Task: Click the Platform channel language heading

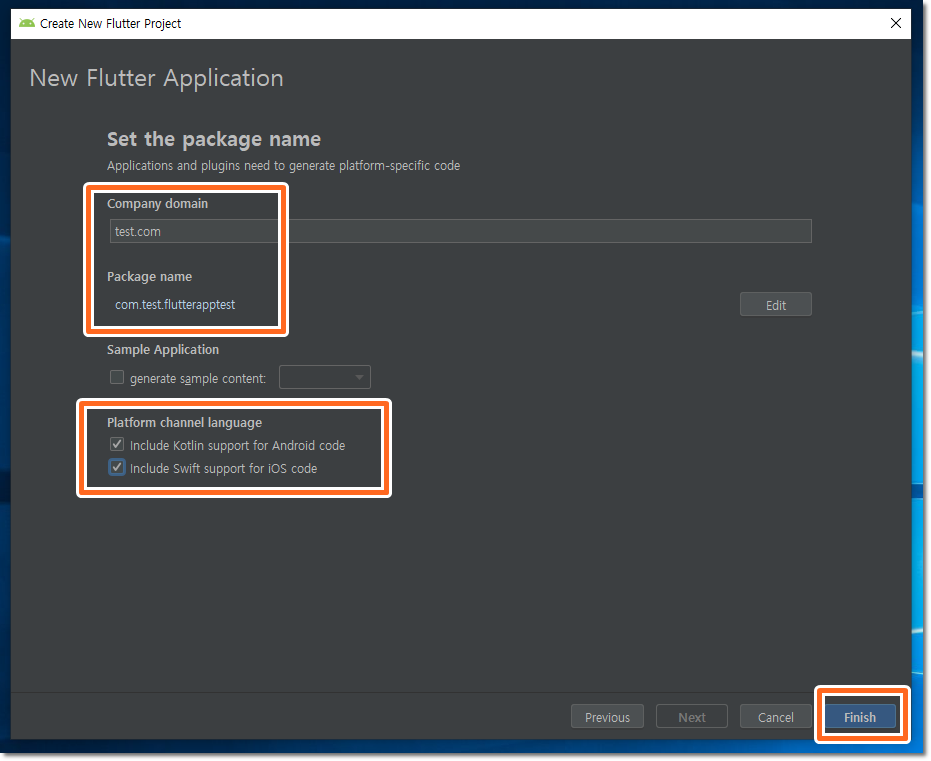Action: coord(184,423)
